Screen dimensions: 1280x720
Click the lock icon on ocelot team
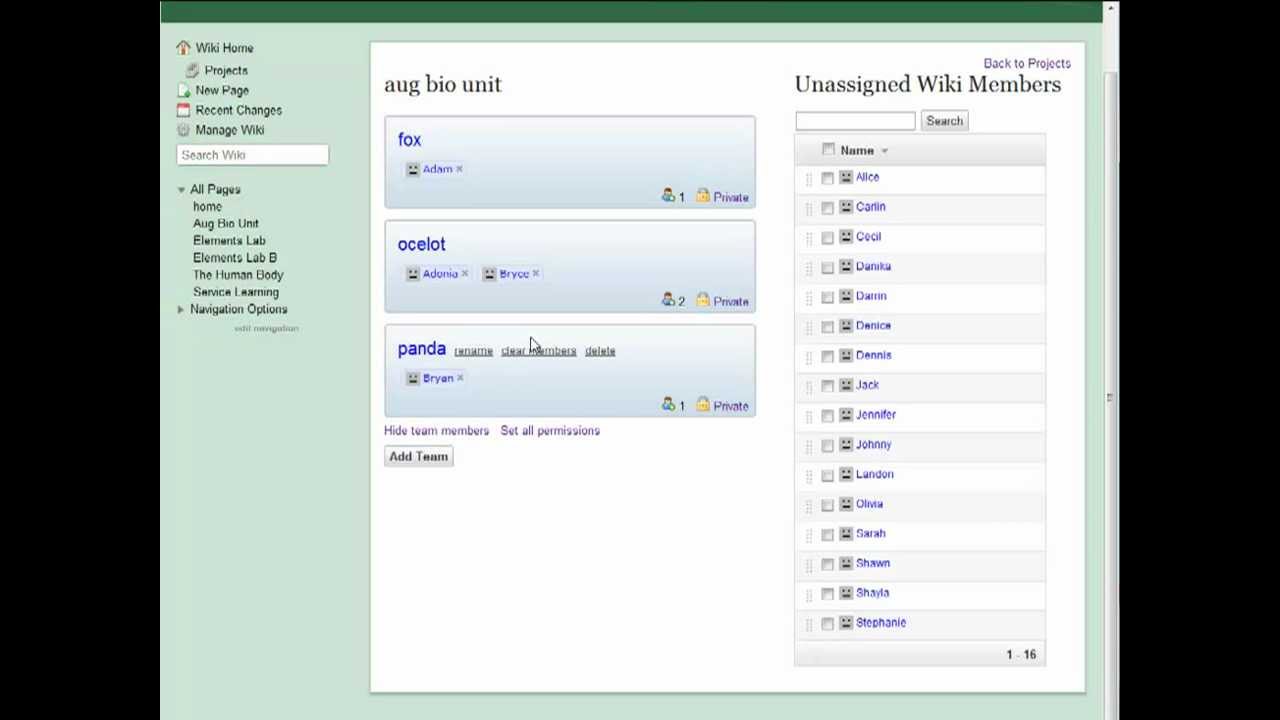703,300
